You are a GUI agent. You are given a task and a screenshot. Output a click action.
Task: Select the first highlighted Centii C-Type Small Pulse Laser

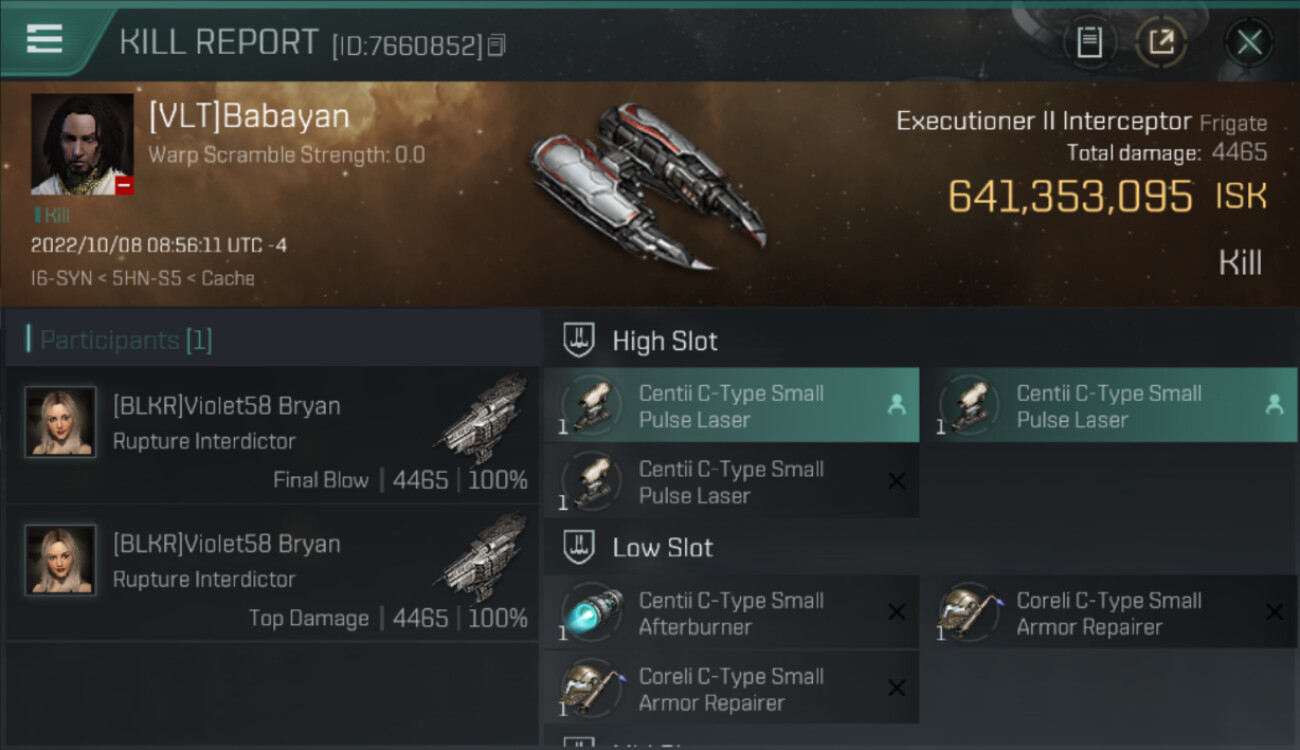coord(731,405)
